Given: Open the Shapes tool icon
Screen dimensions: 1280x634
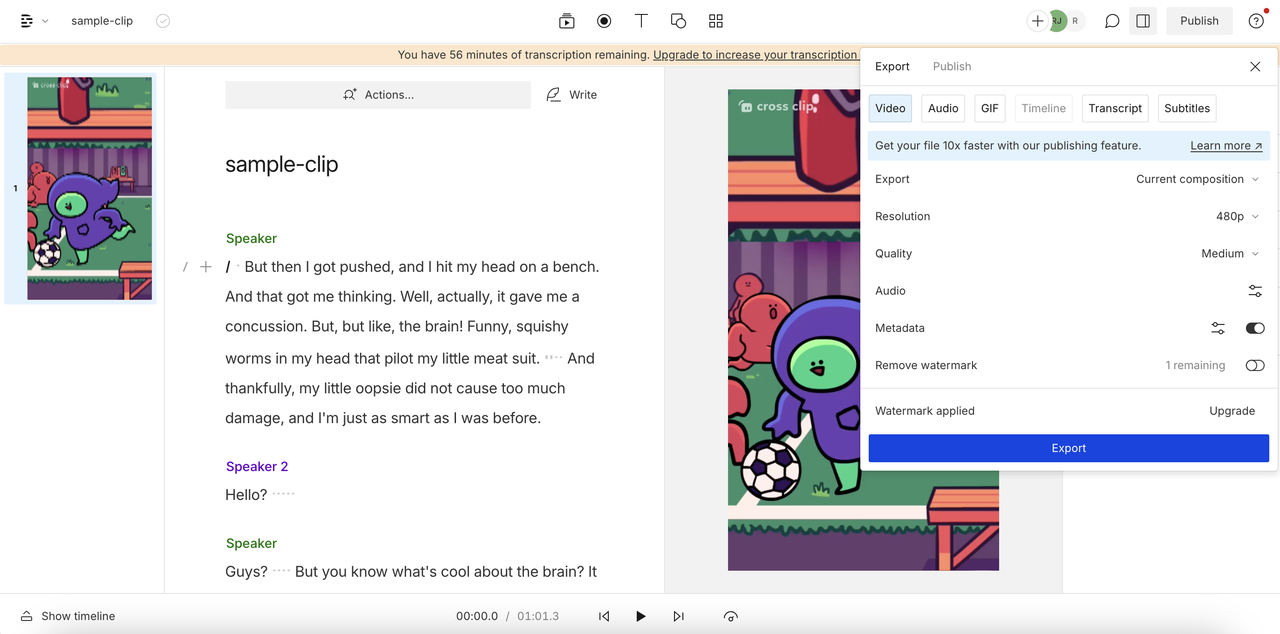Looking at the screenshot, I should [678, 21].
